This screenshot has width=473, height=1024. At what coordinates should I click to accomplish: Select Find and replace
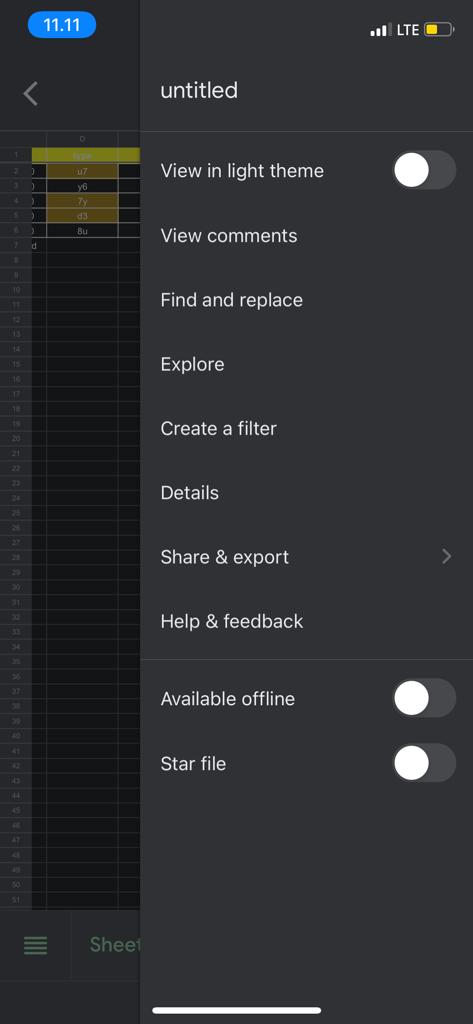coord(232,300)
